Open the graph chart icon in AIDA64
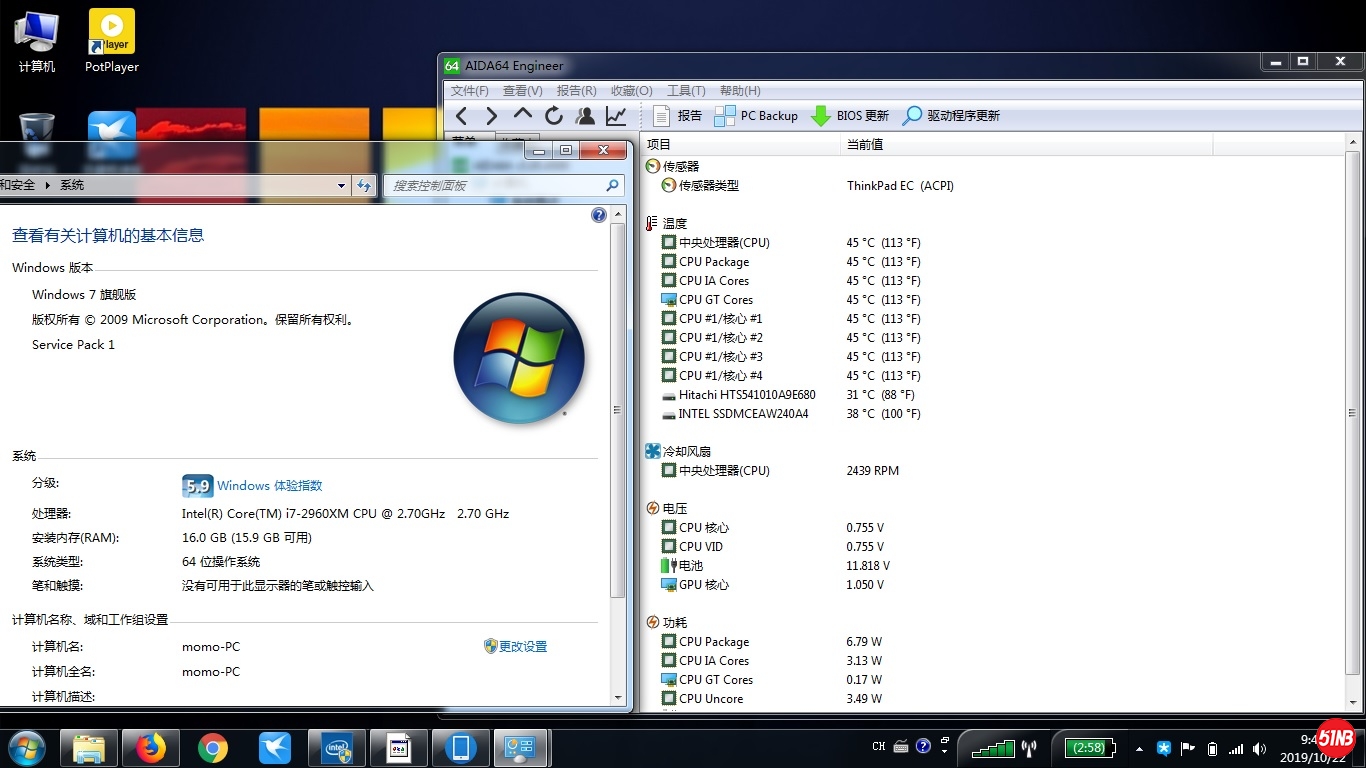1366x768 pixels. pyautogui.click(x=616, y=116)
